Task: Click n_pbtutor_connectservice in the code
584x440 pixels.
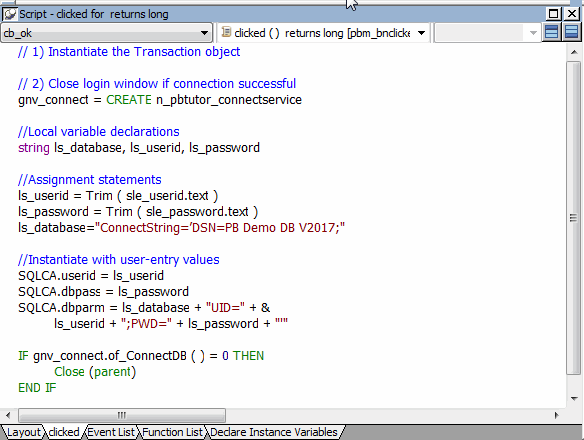Action: click(x=229, y=100)
